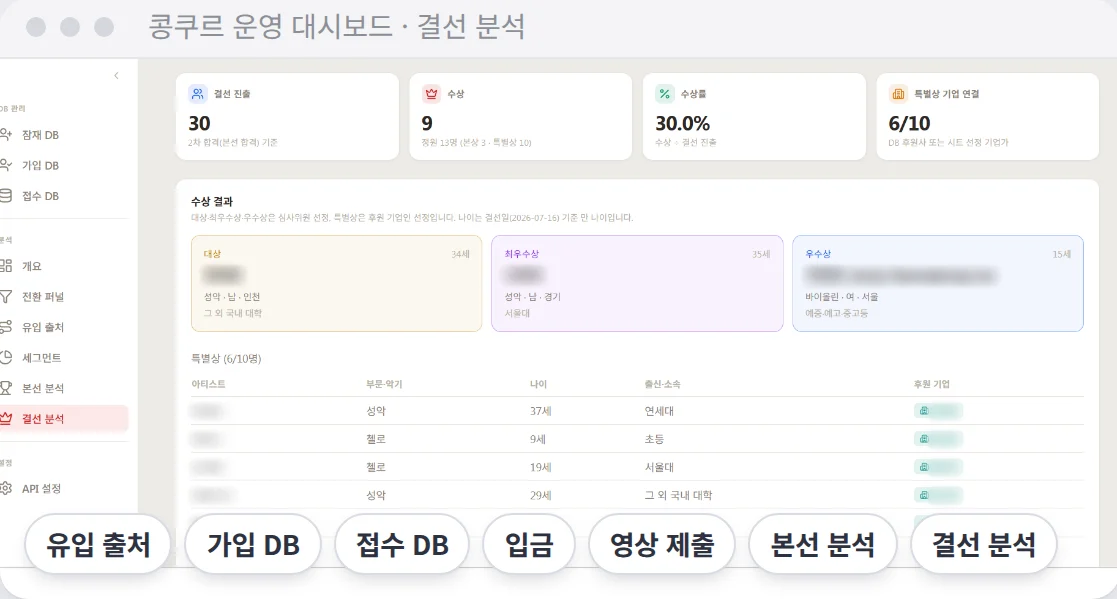Viewport: 1117px width, 599px height.
Task: Click the sponsor badge in the 서울대 row
Action: [938, 467]
